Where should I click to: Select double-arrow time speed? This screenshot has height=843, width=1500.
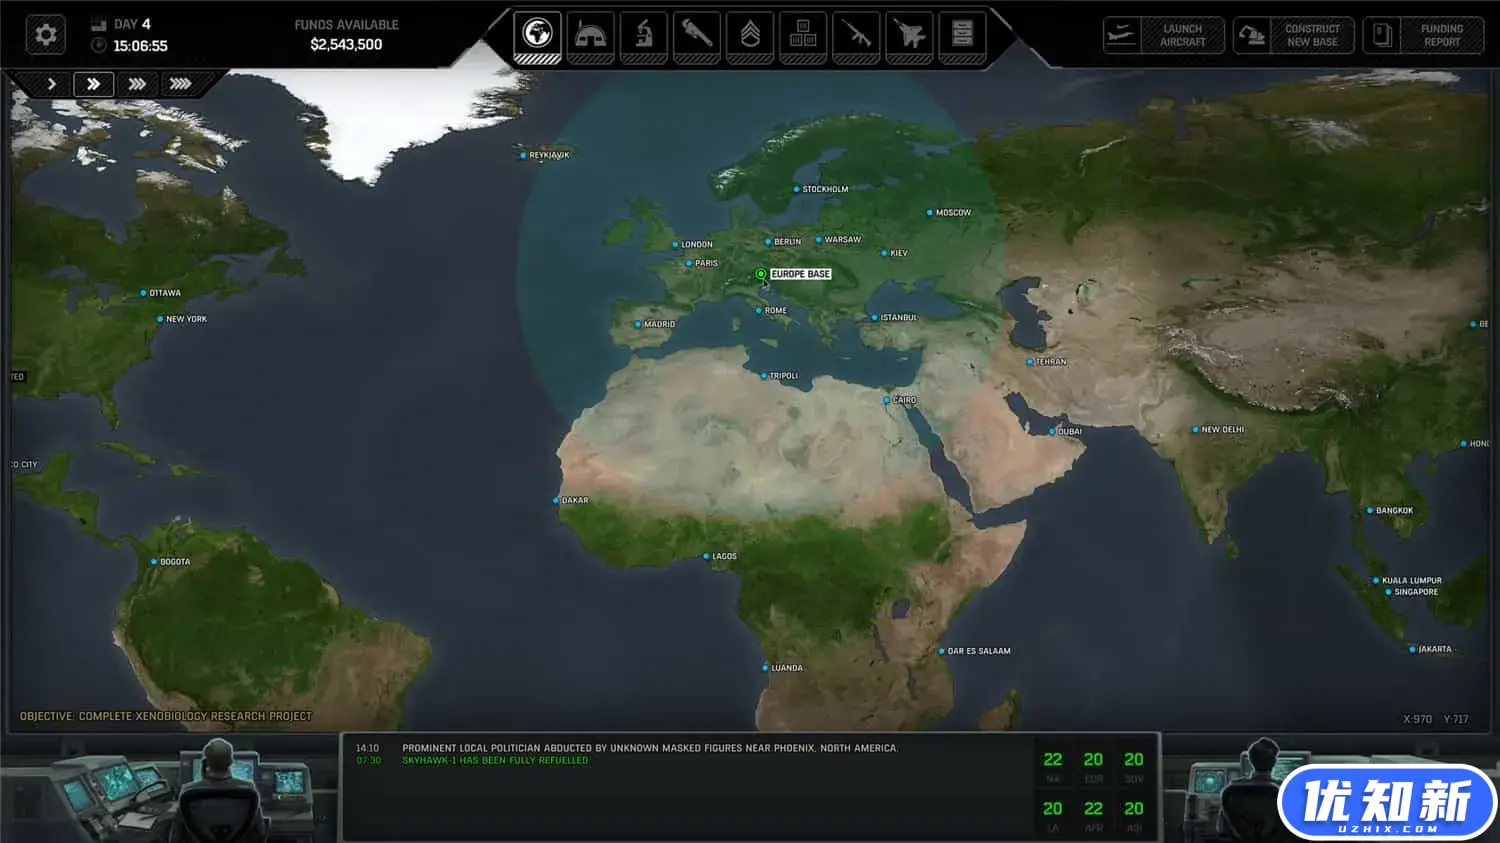(x=93, y=84)
